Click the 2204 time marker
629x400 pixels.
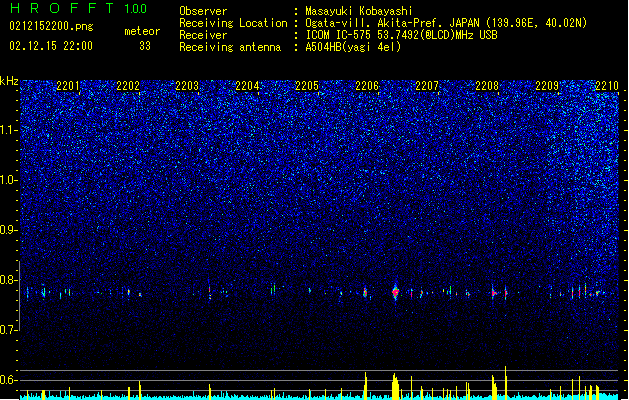click(x=247, y=86)
